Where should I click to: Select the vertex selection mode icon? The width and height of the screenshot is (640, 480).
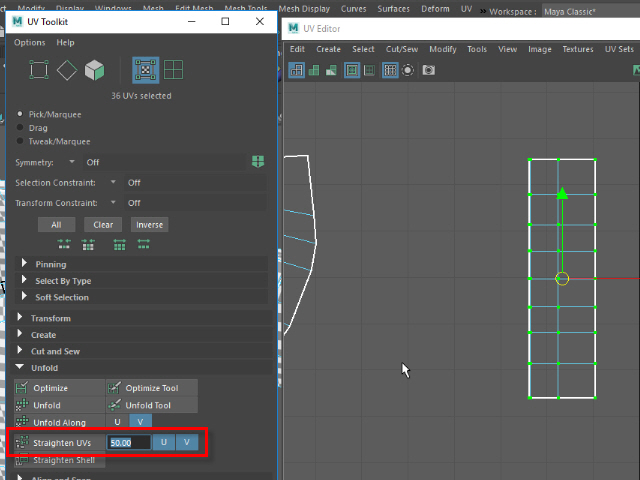coord(39,70)
